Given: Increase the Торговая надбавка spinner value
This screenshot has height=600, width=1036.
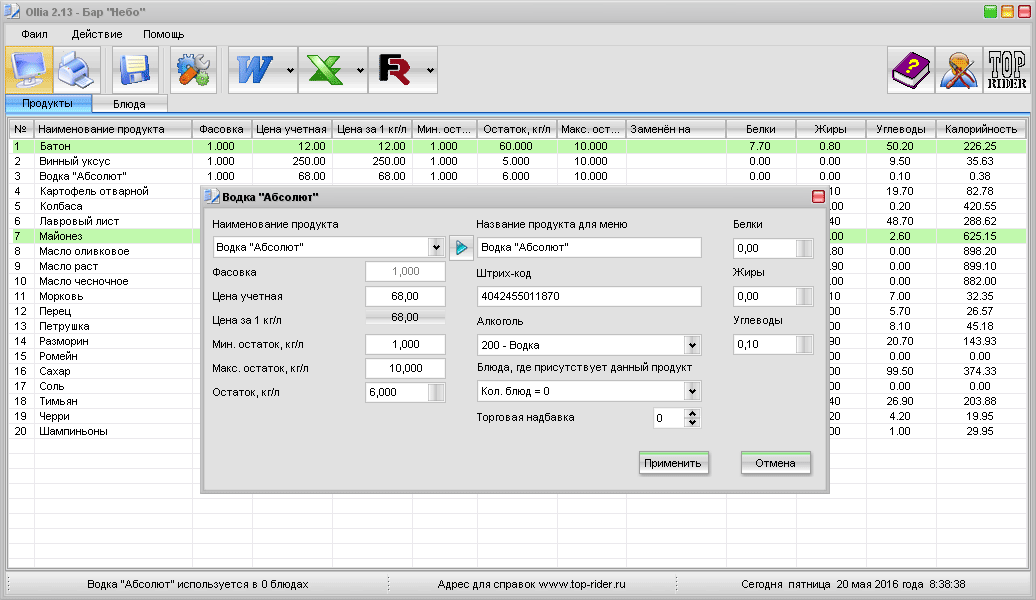Looking at the screenshot, I should click(692, 412).
